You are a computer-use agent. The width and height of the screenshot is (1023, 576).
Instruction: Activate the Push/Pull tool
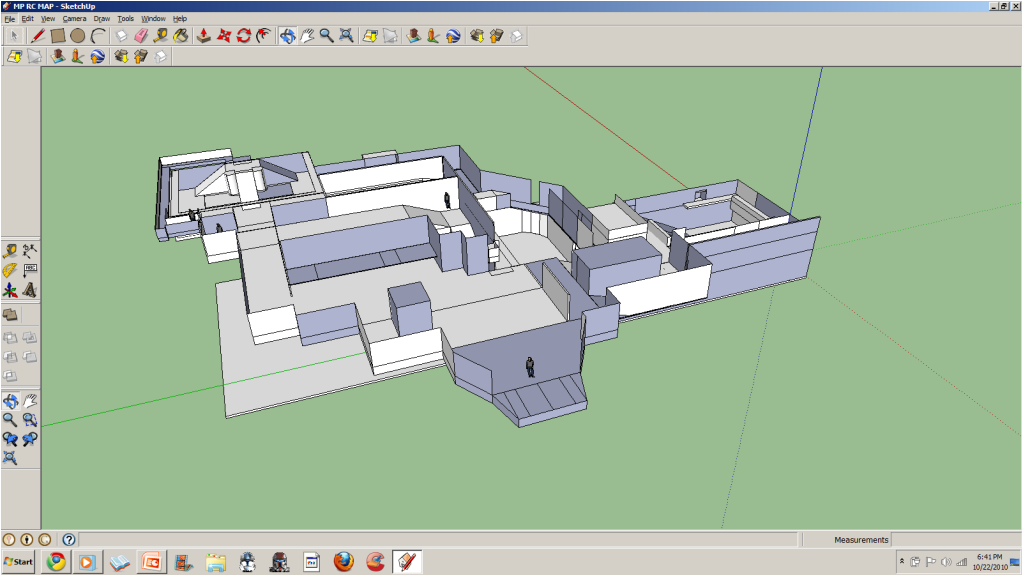tap(204, 36)
